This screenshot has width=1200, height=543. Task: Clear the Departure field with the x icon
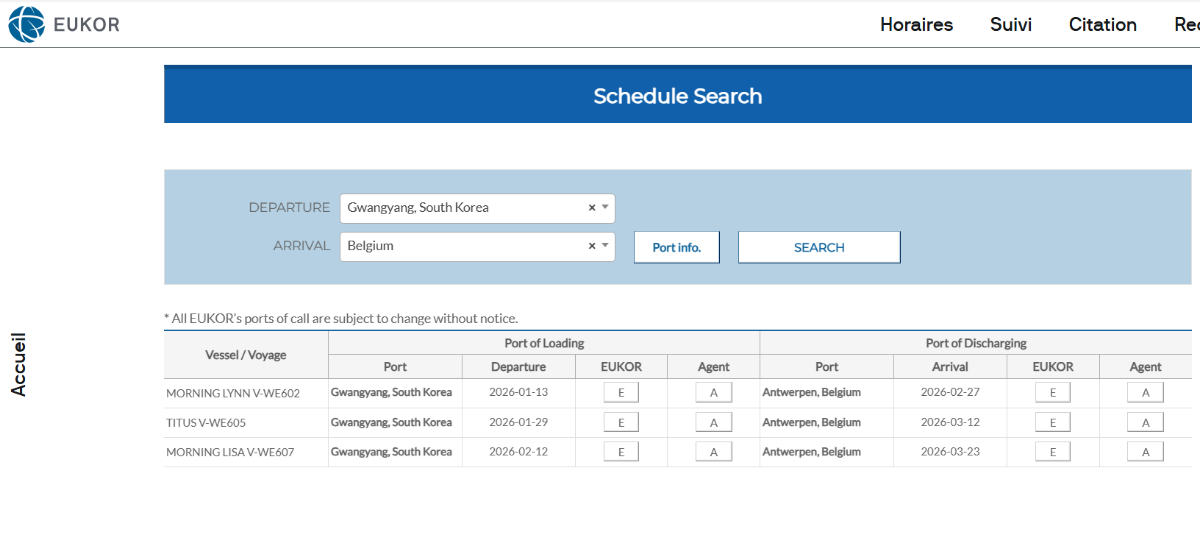coord(591,208)
